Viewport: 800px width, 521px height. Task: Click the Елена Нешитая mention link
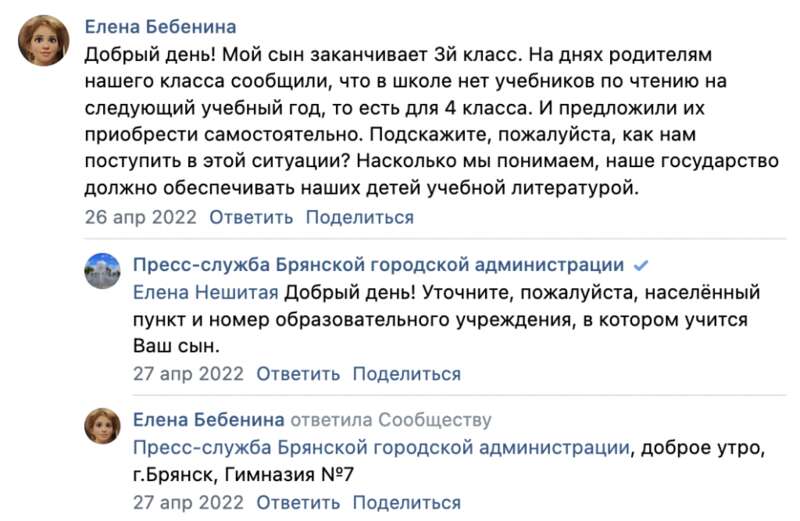tap(206, 293)
